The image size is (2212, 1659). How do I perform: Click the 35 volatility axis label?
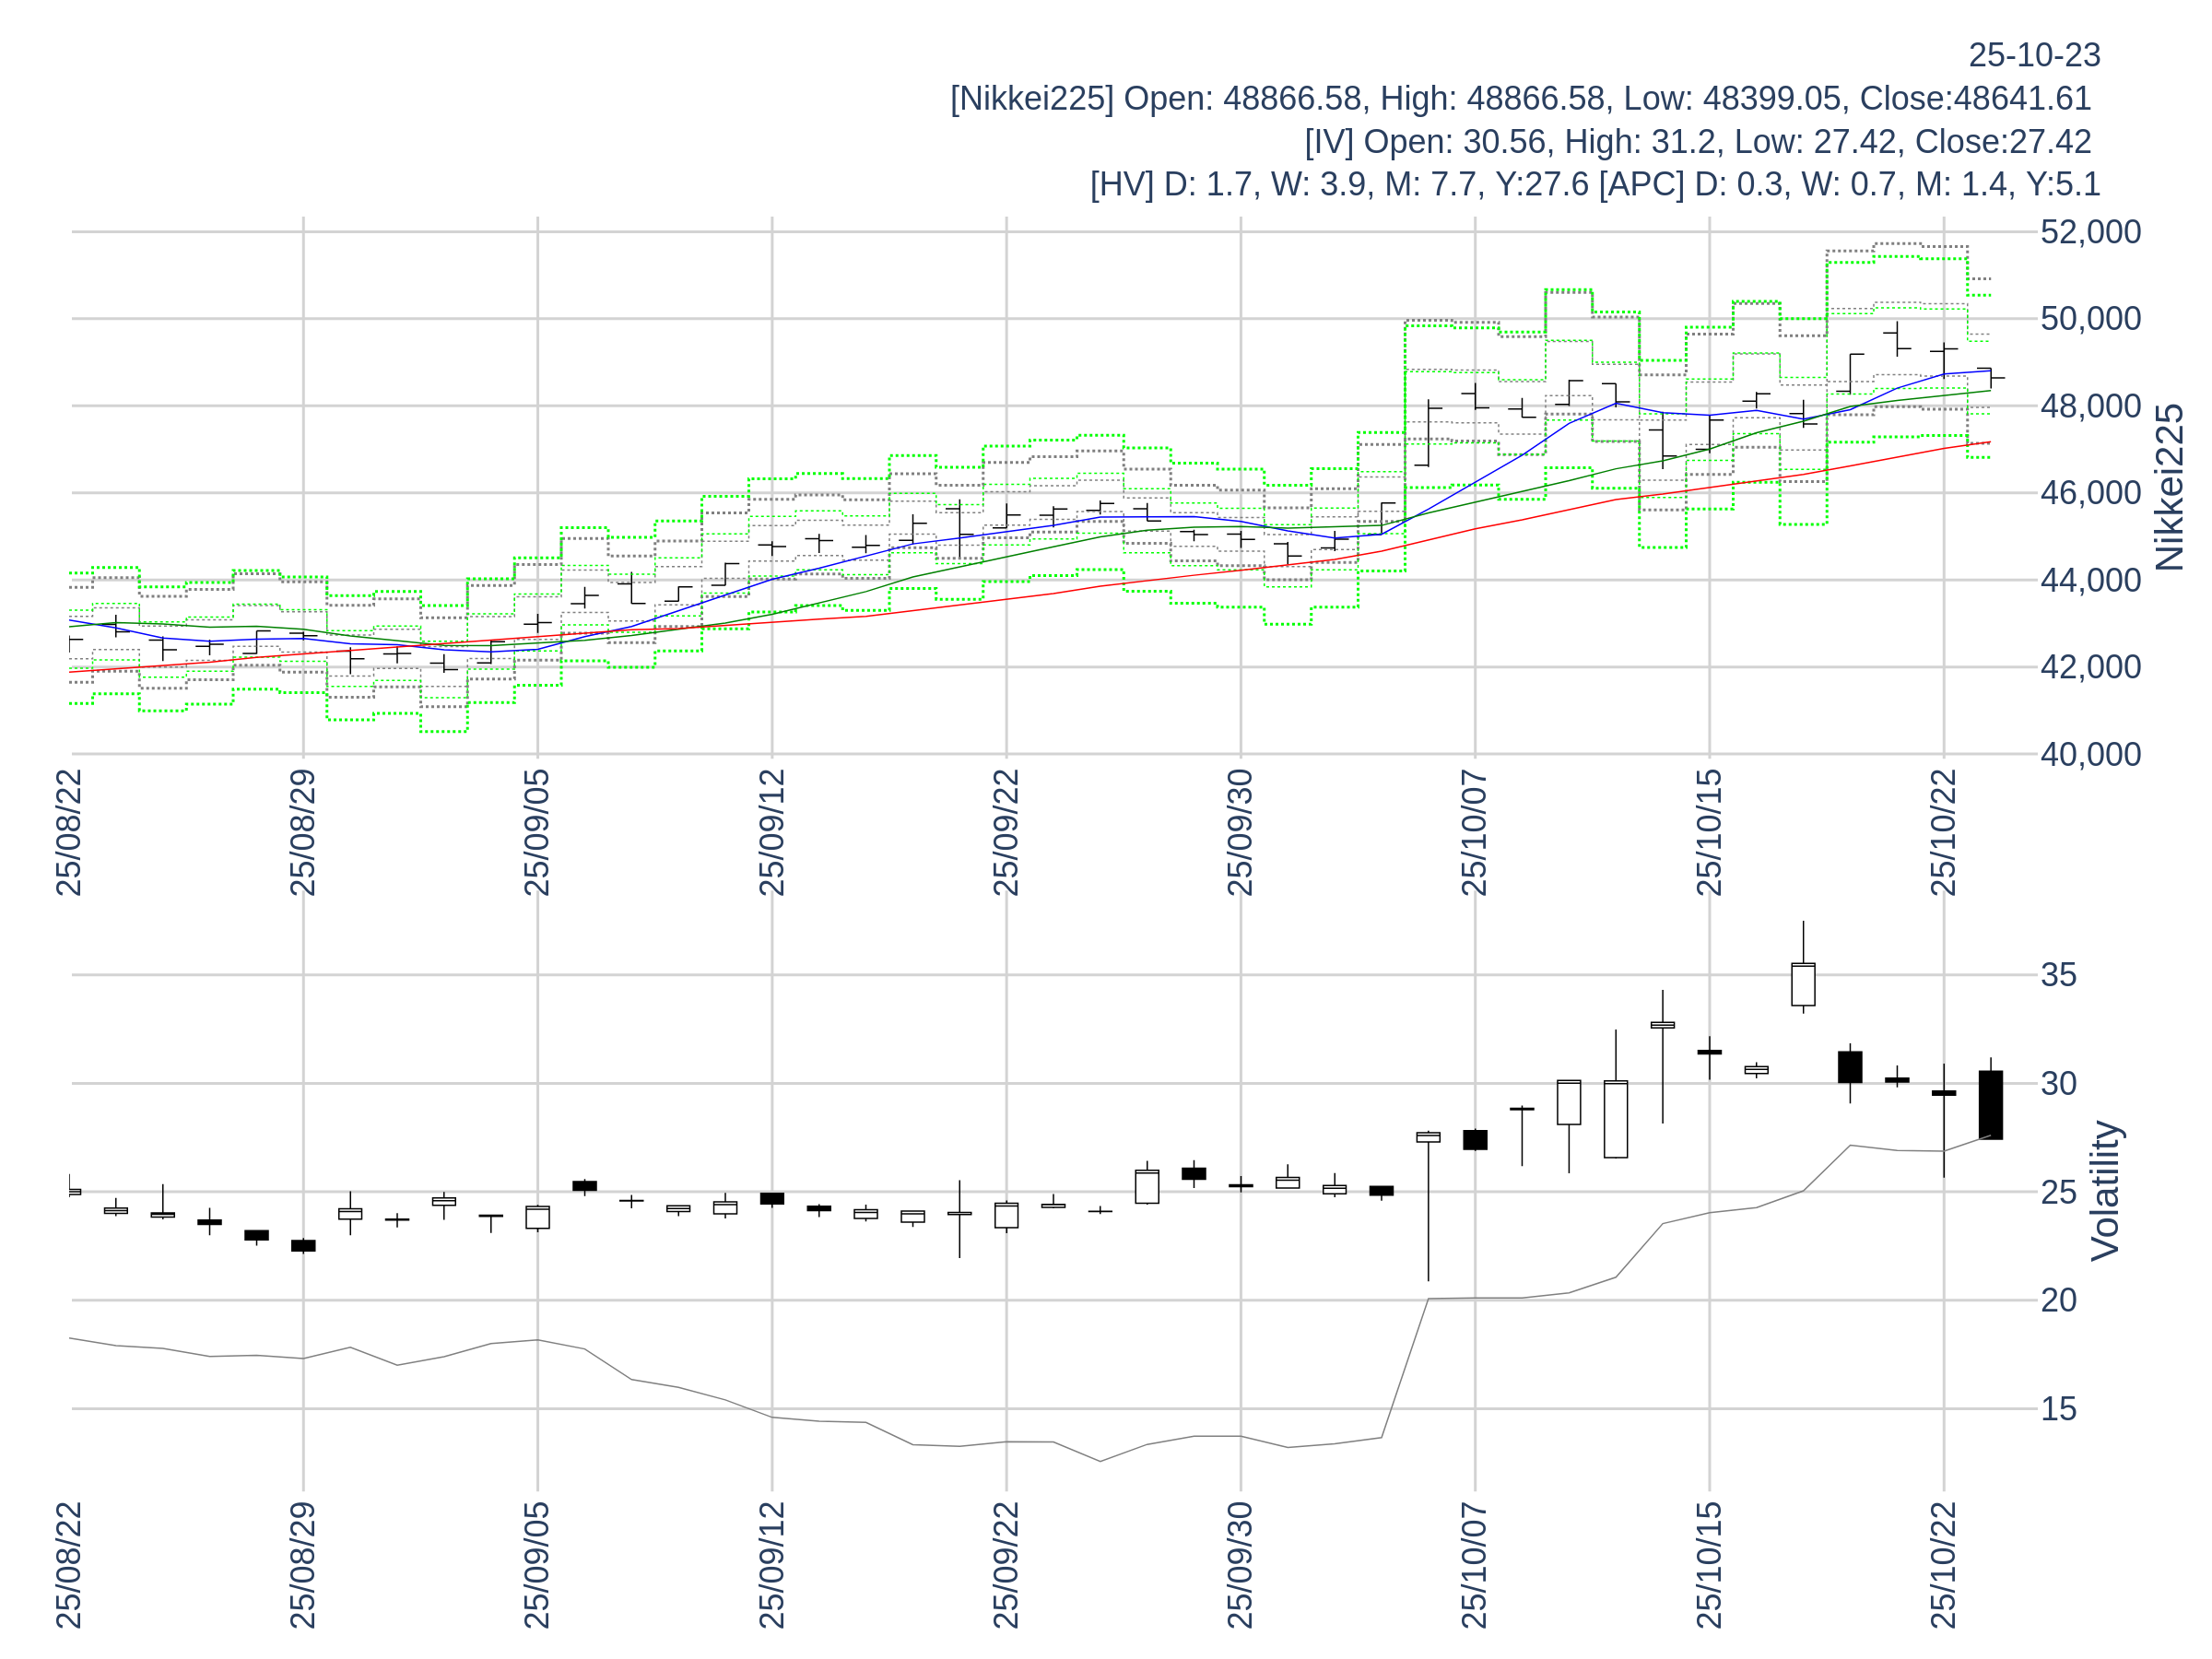2058,975
